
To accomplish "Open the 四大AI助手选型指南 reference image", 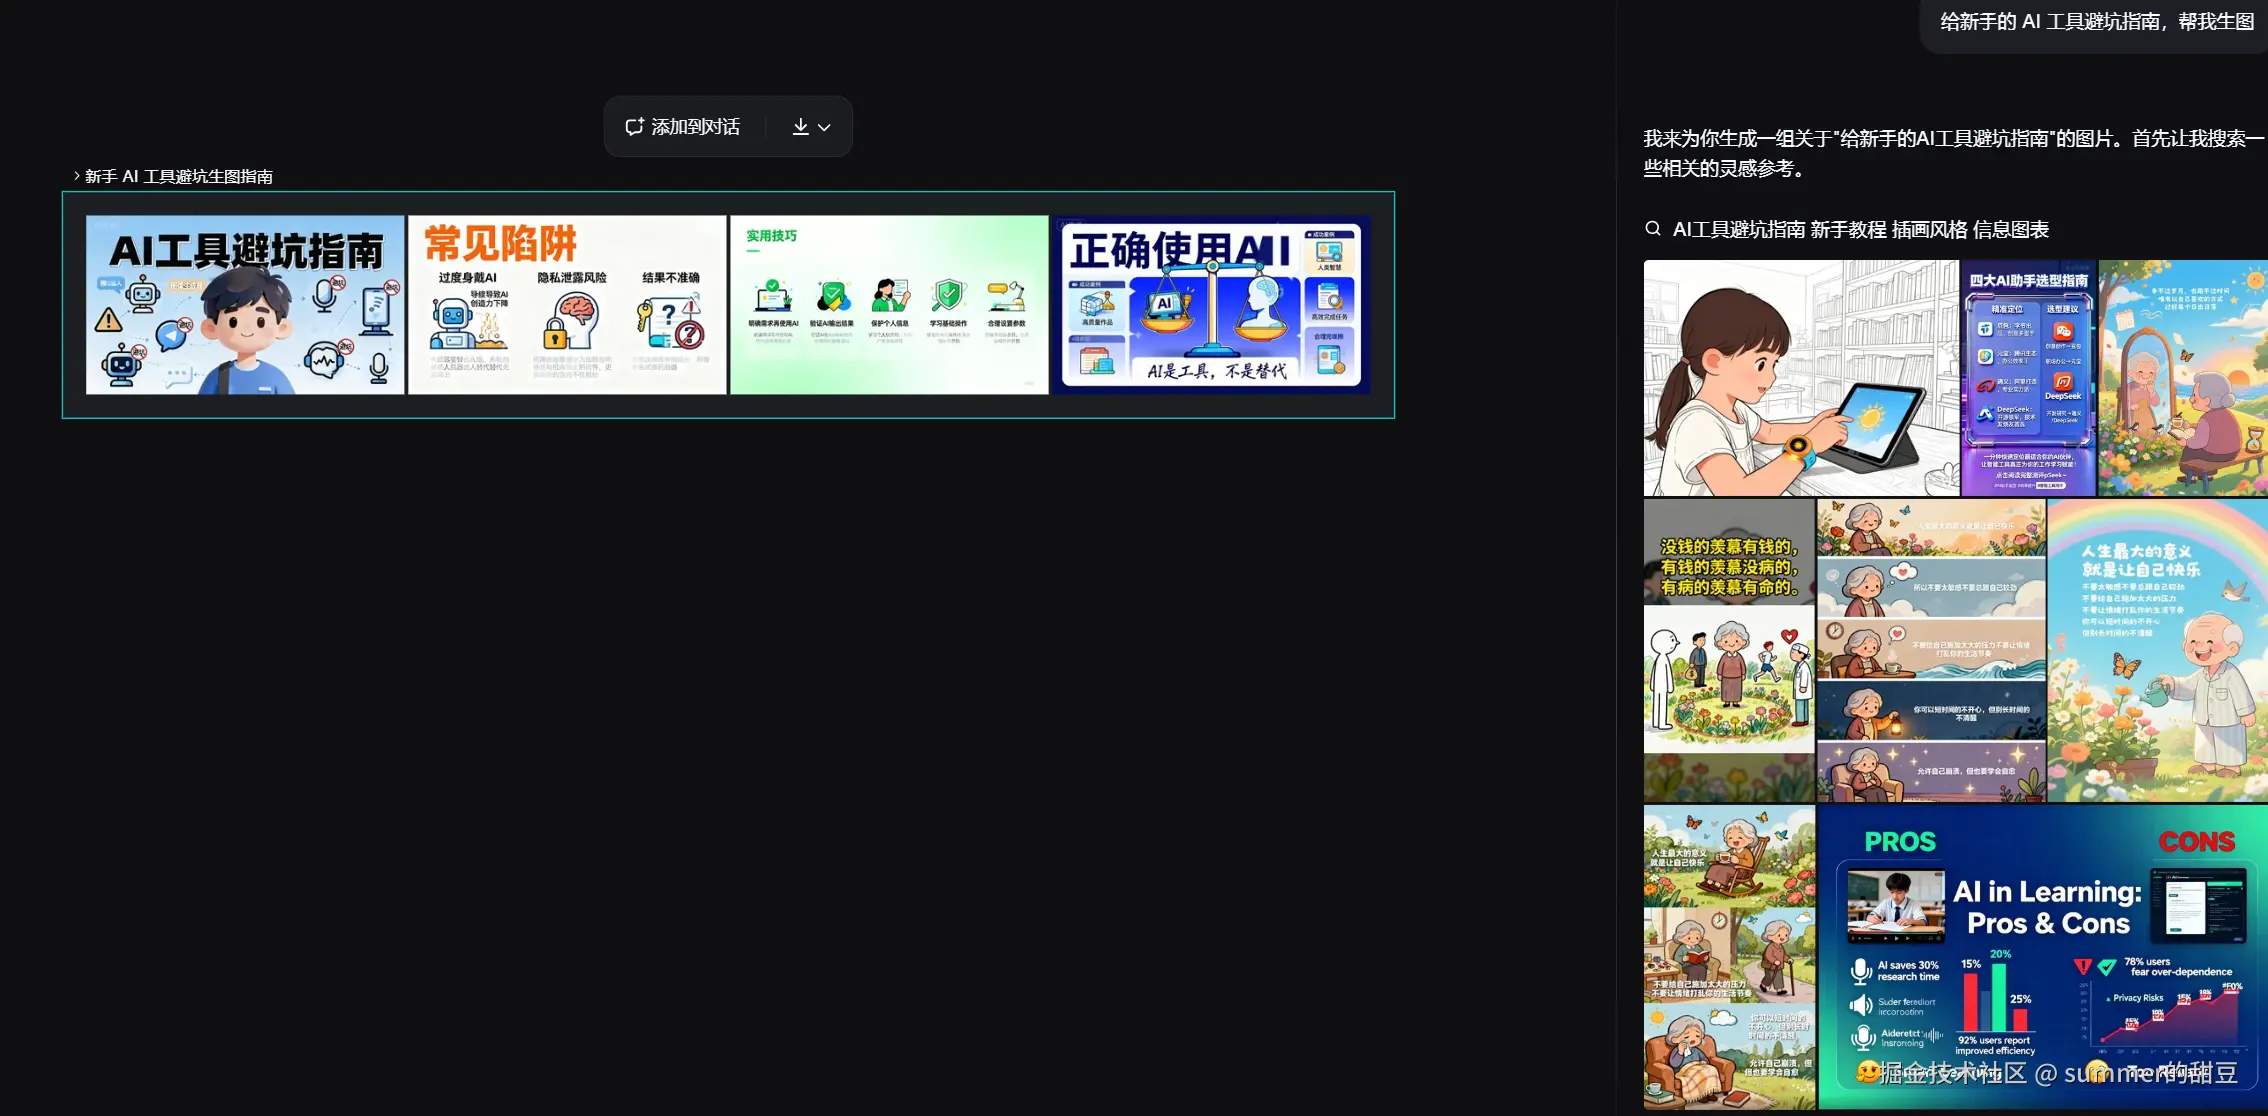I will coord(2028,378).
